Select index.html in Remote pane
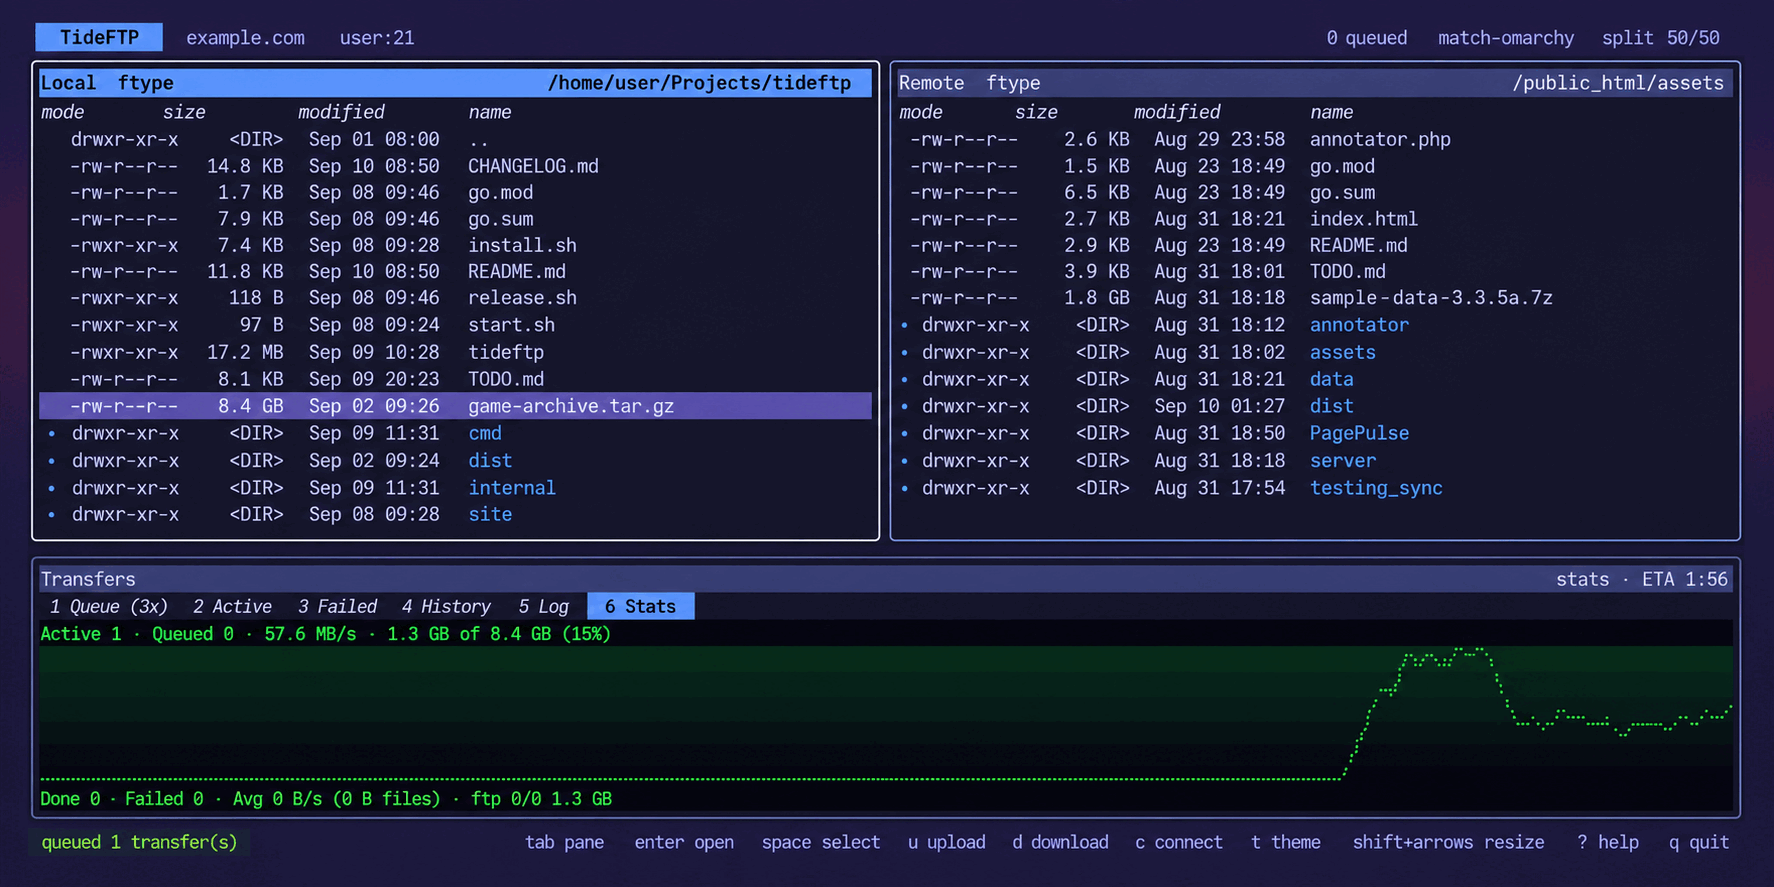The height and width of the screenshot is (887, 1774). click(1315, 219)
